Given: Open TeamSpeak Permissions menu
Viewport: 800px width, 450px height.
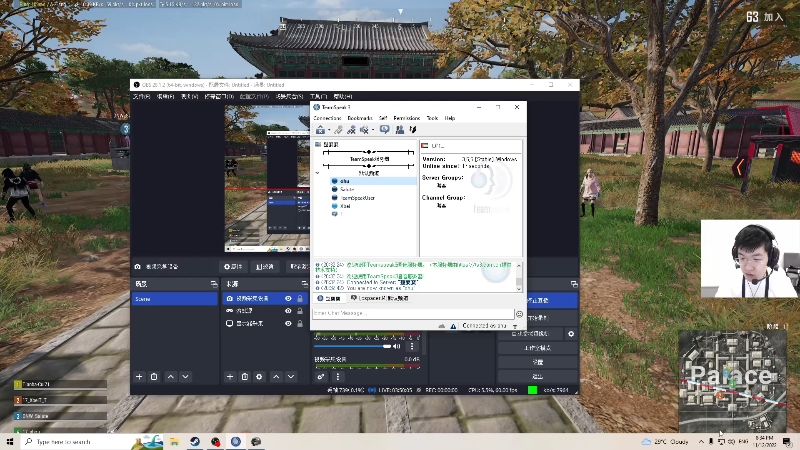Looking at the screenshot, I should tap(407, 118).
